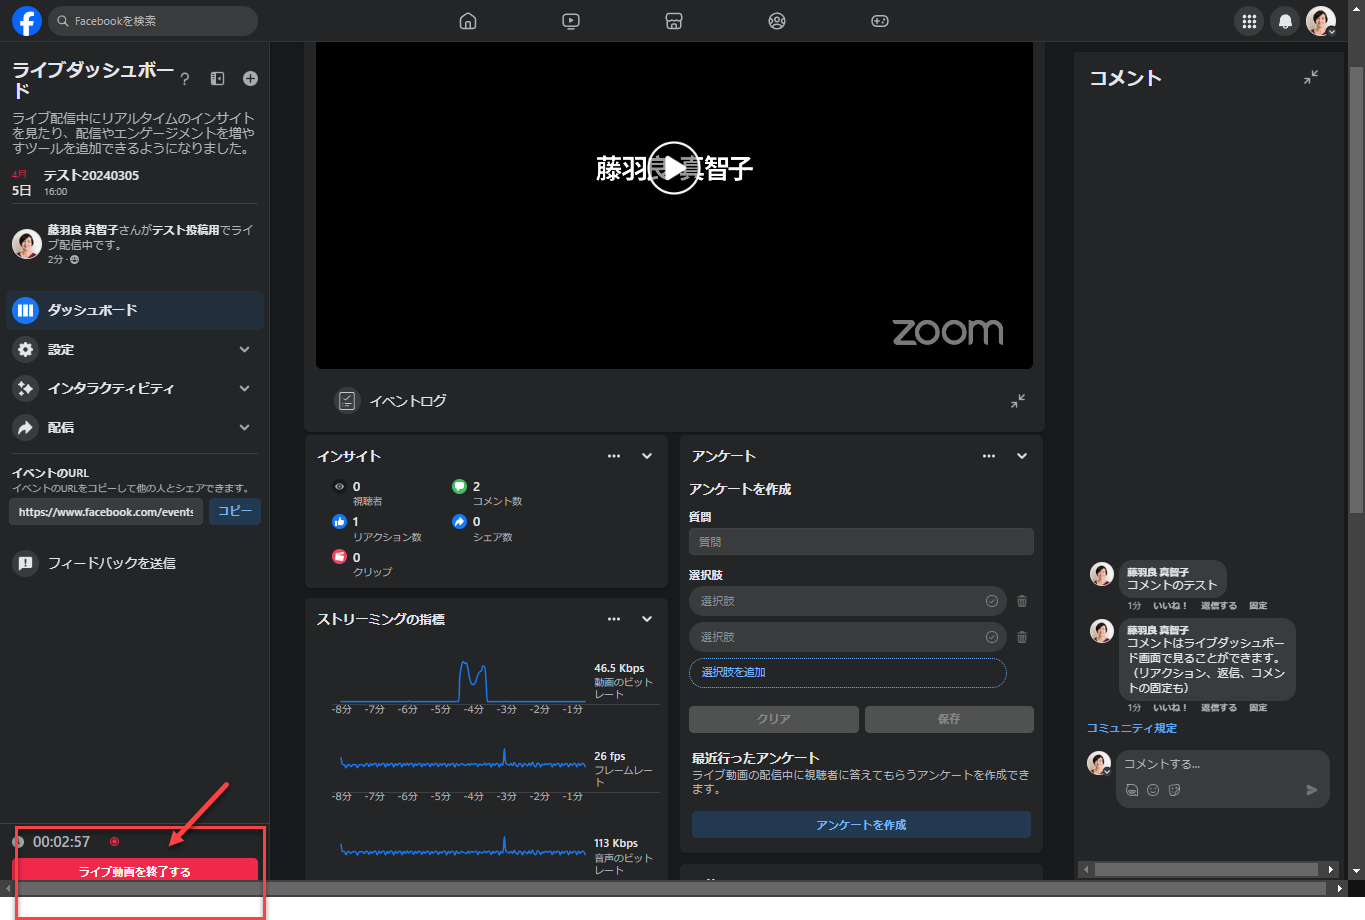Click the plus icon in dashboard header

pyautogui.click(x=250, y=79)
